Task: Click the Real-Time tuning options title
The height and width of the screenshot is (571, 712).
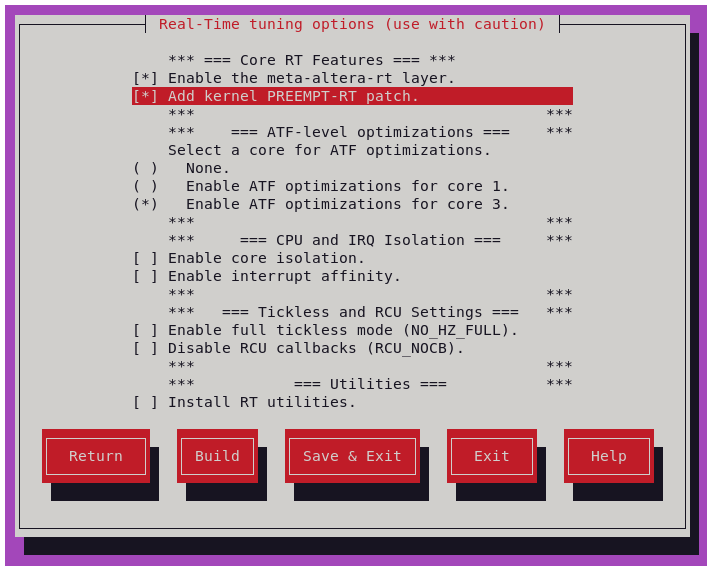Action: pos(352,24)
